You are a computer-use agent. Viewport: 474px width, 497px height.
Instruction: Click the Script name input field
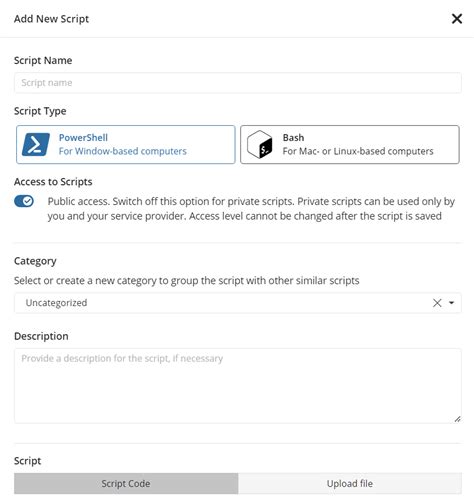[x=238, y=83]
